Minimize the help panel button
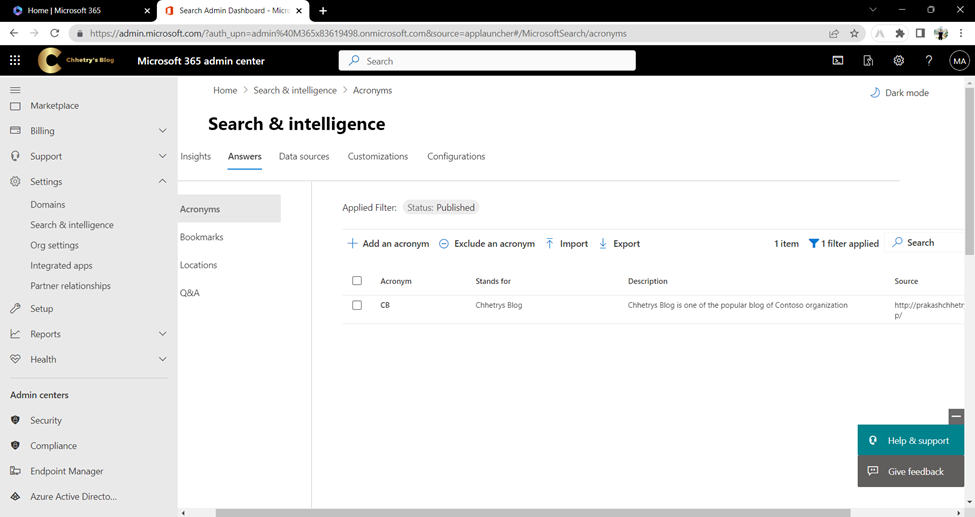Screen dimensions: 975x517 tap(956, 416)
